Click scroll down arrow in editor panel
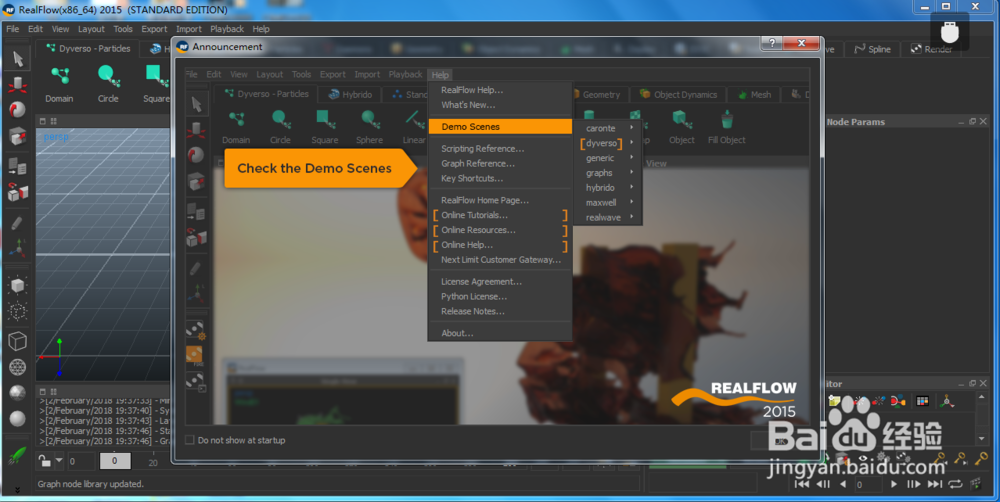The height and width of the screenshot is (502, 1000). click(x=982, y=439)
